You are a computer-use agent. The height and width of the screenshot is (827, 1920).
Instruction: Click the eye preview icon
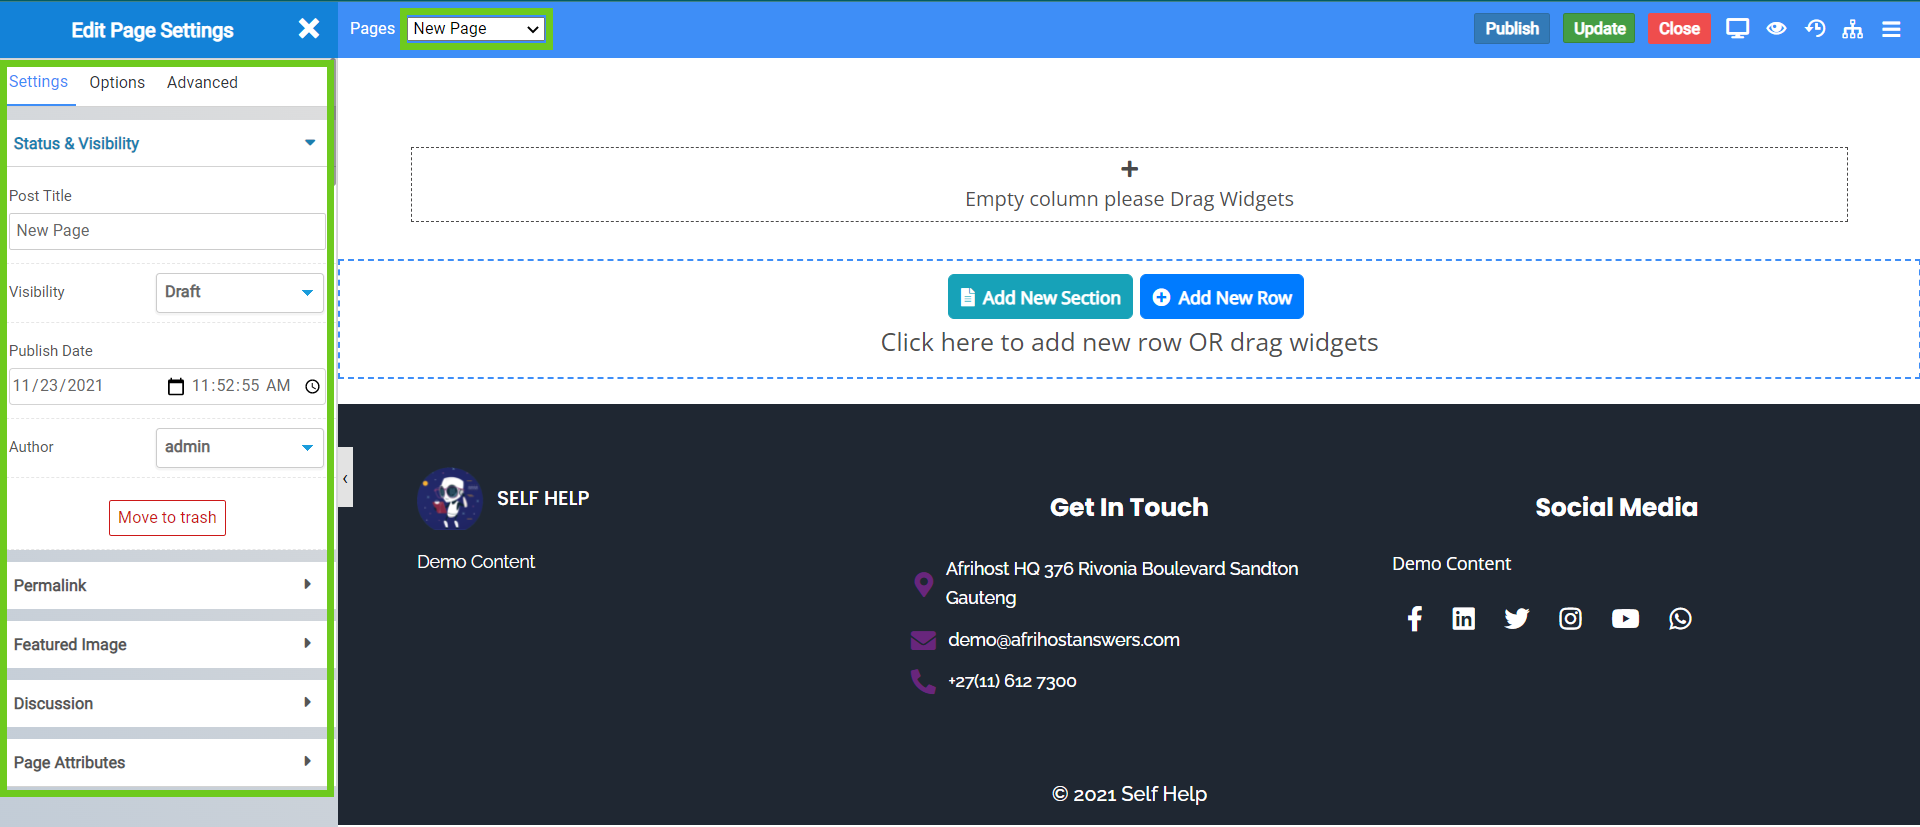pyautogui.click(x=1776, y=29)
